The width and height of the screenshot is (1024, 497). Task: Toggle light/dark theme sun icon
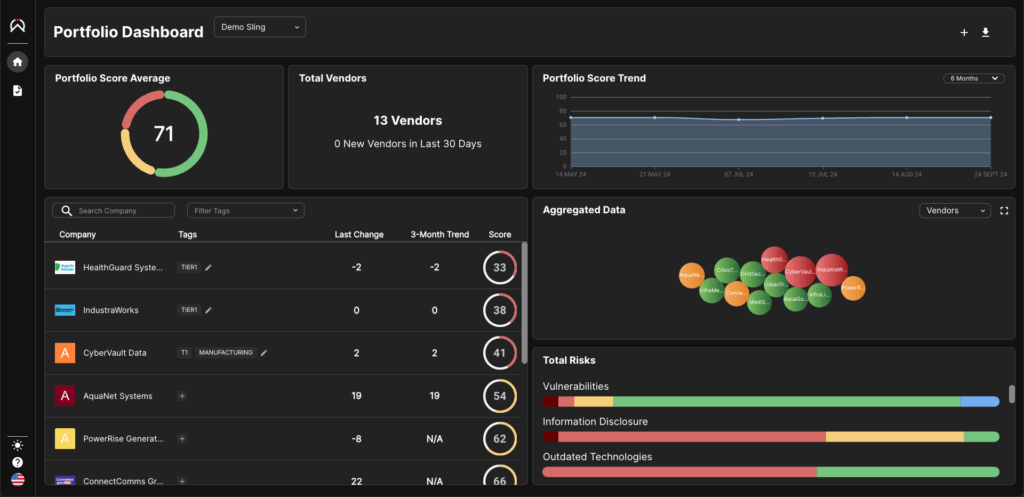pos(17,445)
